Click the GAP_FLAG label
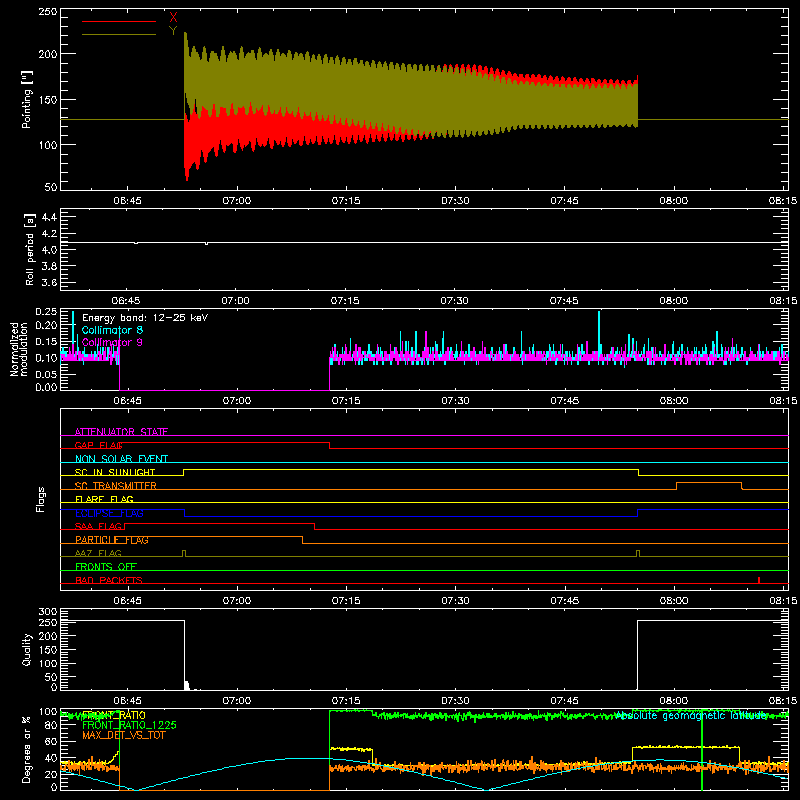 tap(99, 445)
